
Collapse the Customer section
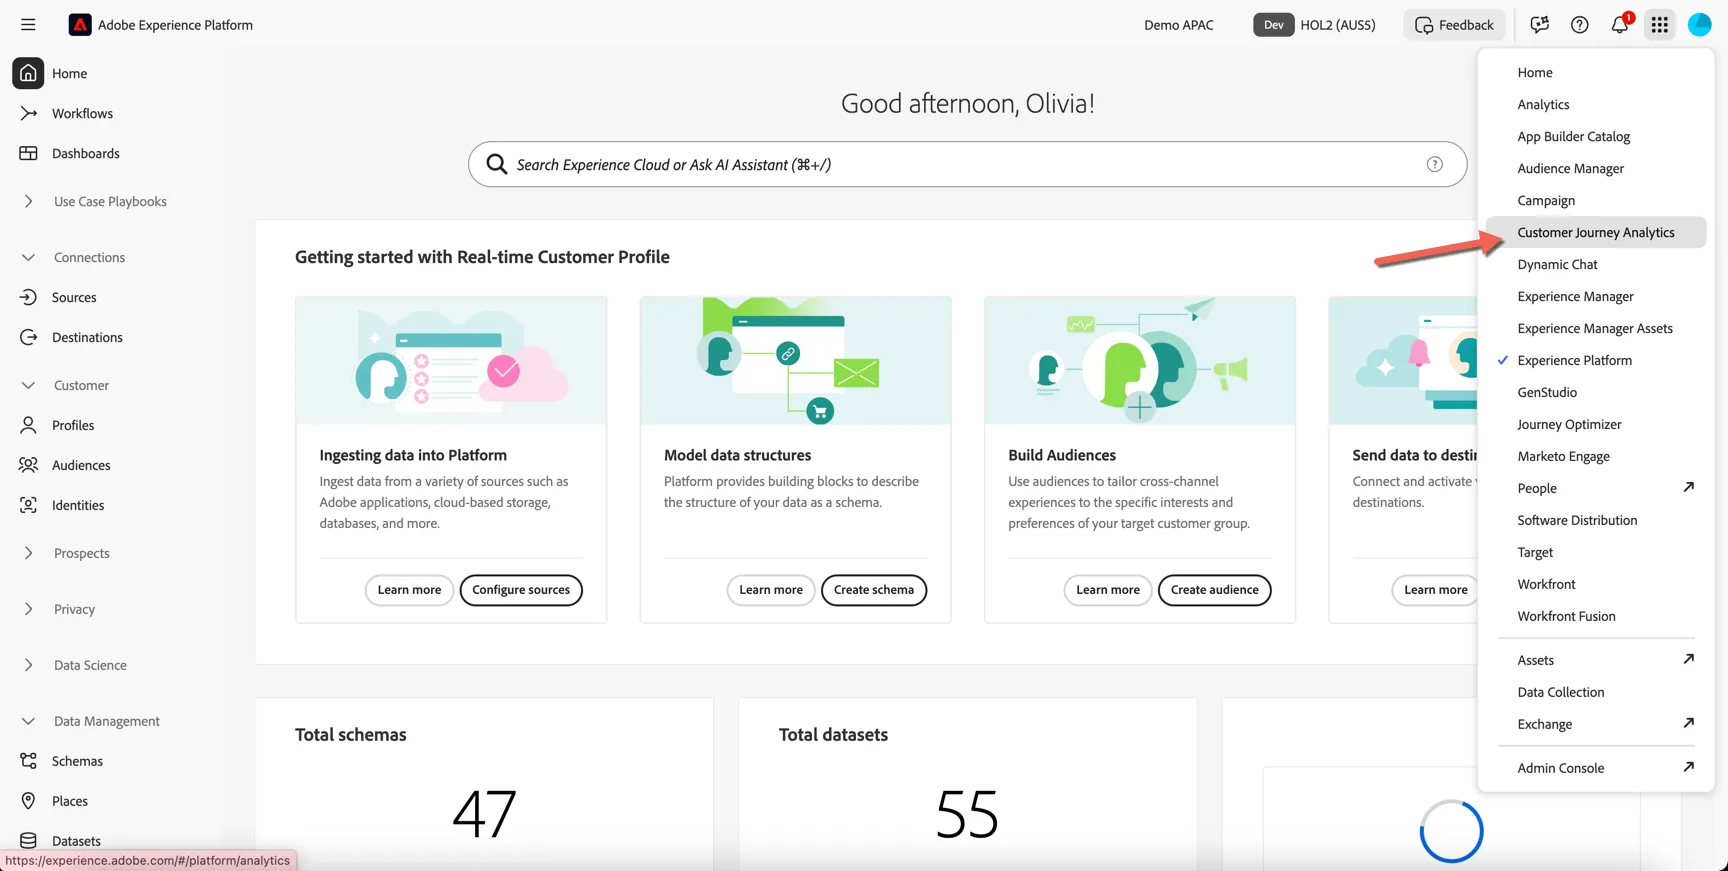point(28,385)
